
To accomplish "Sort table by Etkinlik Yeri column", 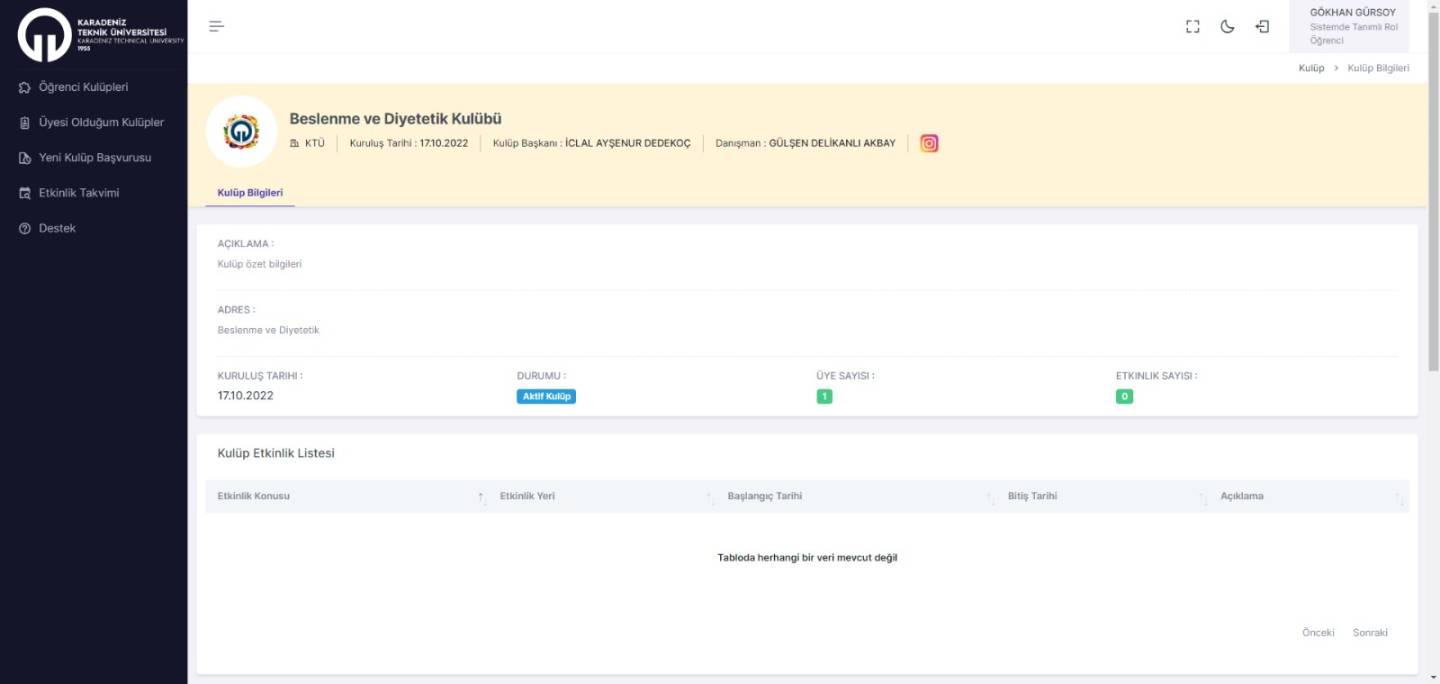I will point(527,496).
